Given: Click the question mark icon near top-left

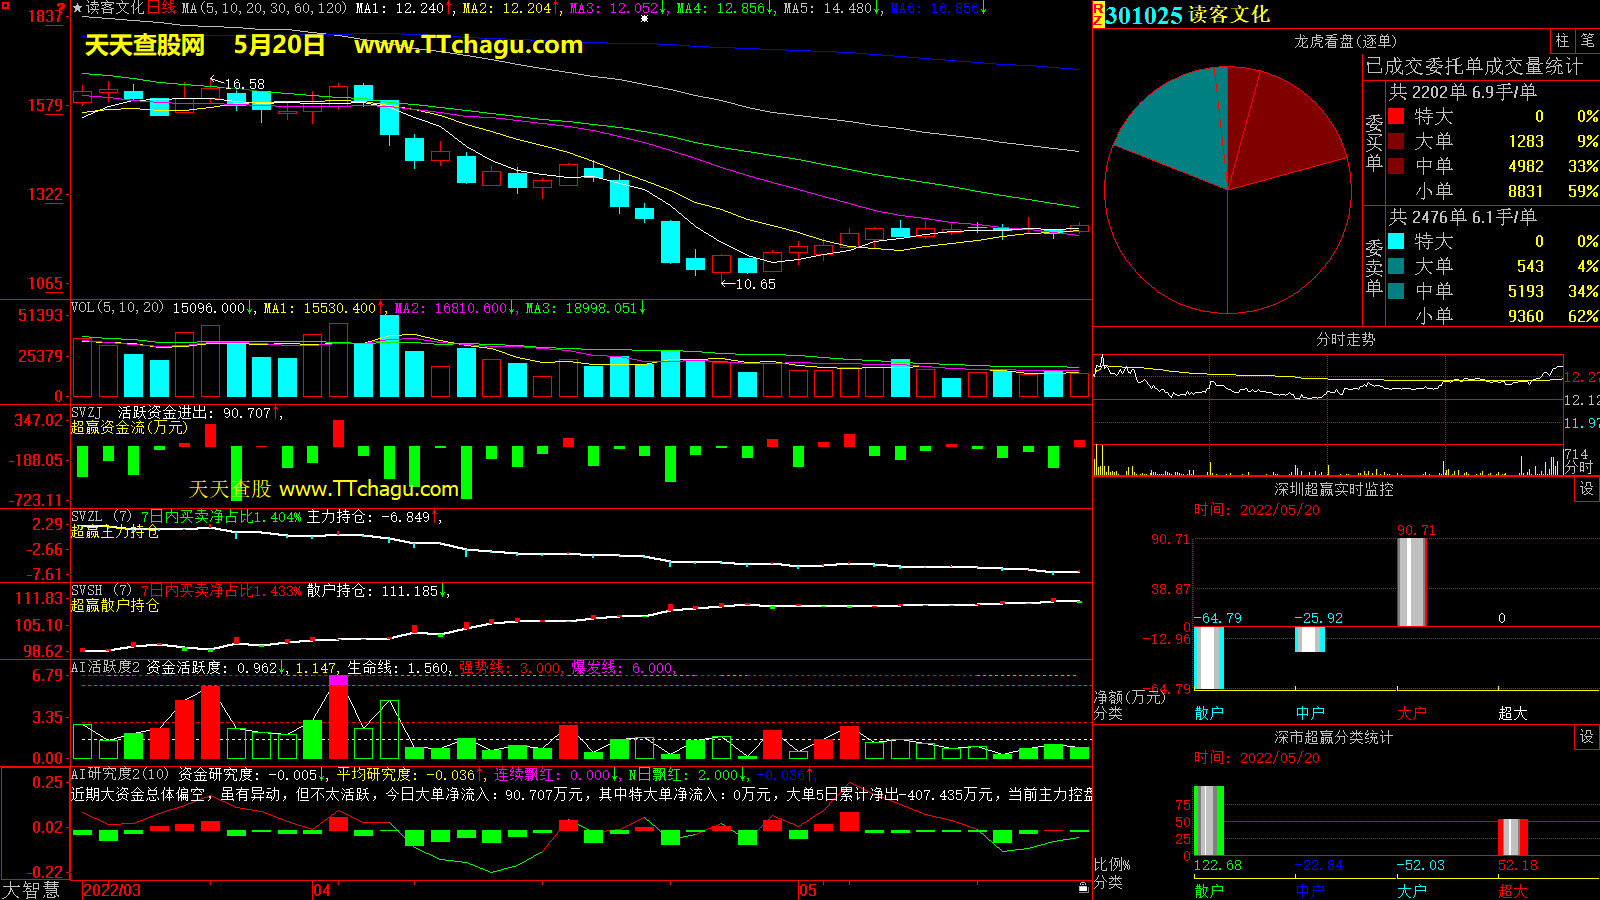Looking at the screenshot, I should (x=62, y=8).
